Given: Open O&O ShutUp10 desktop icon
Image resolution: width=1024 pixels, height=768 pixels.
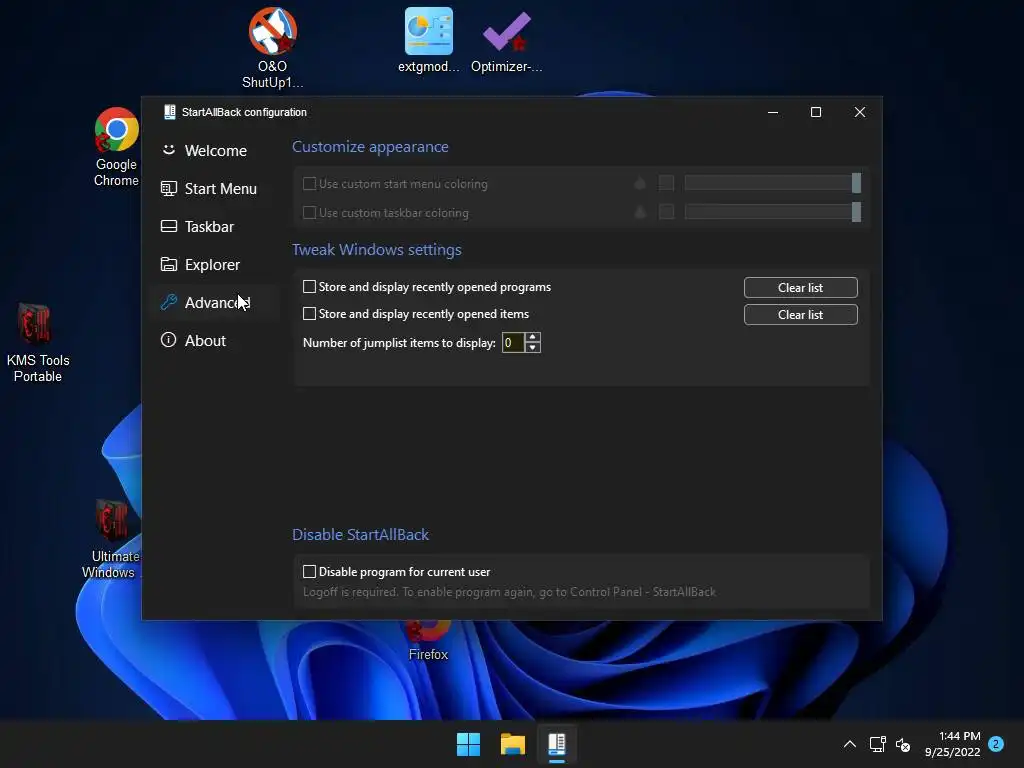Looking at the screenshot, I should point(273,48).
